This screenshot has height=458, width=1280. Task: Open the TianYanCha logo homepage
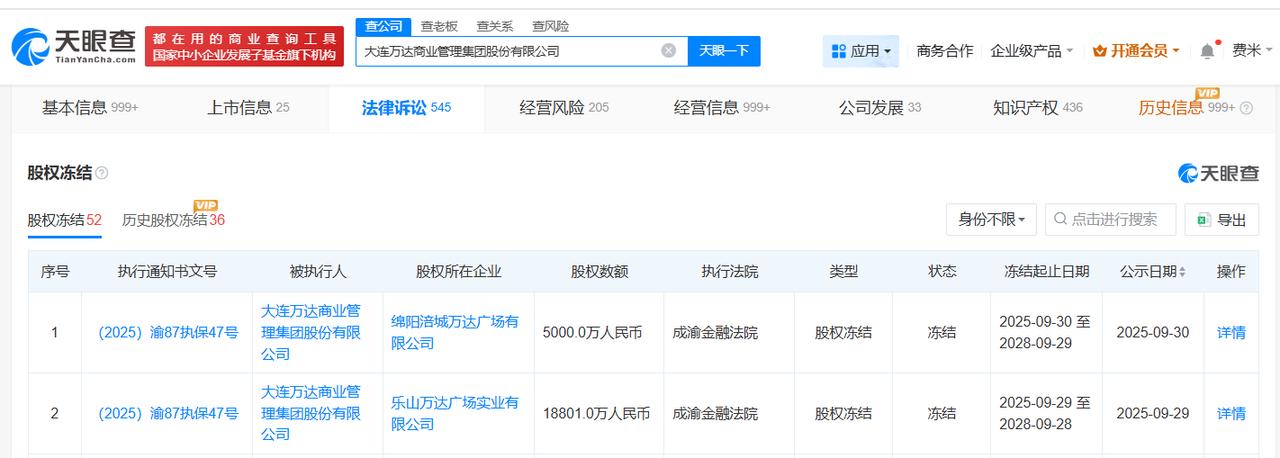point(73,46)
